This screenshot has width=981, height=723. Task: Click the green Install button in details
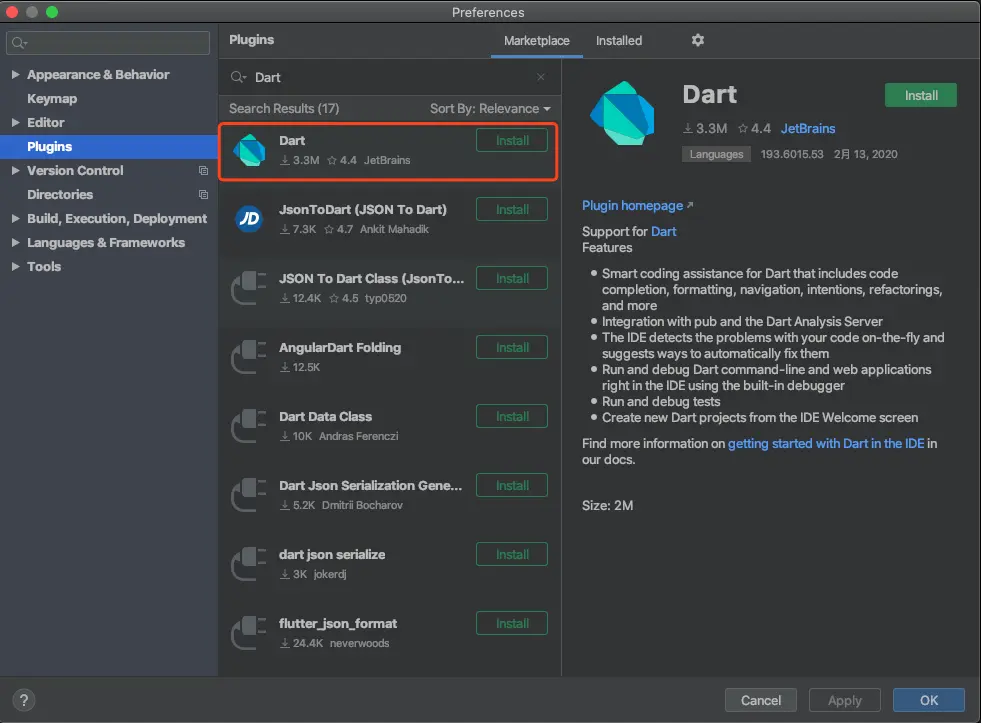(x=920, y=95)
